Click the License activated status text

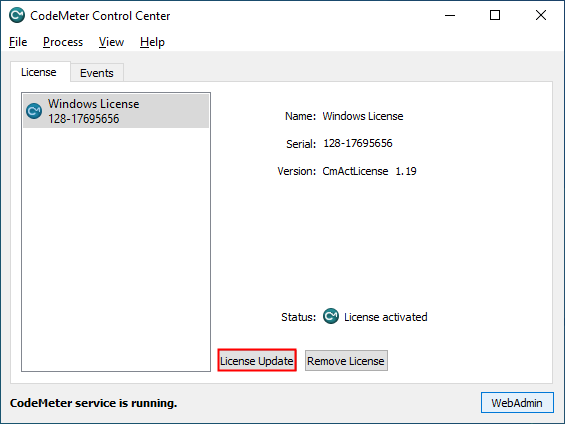pos(386,317)
